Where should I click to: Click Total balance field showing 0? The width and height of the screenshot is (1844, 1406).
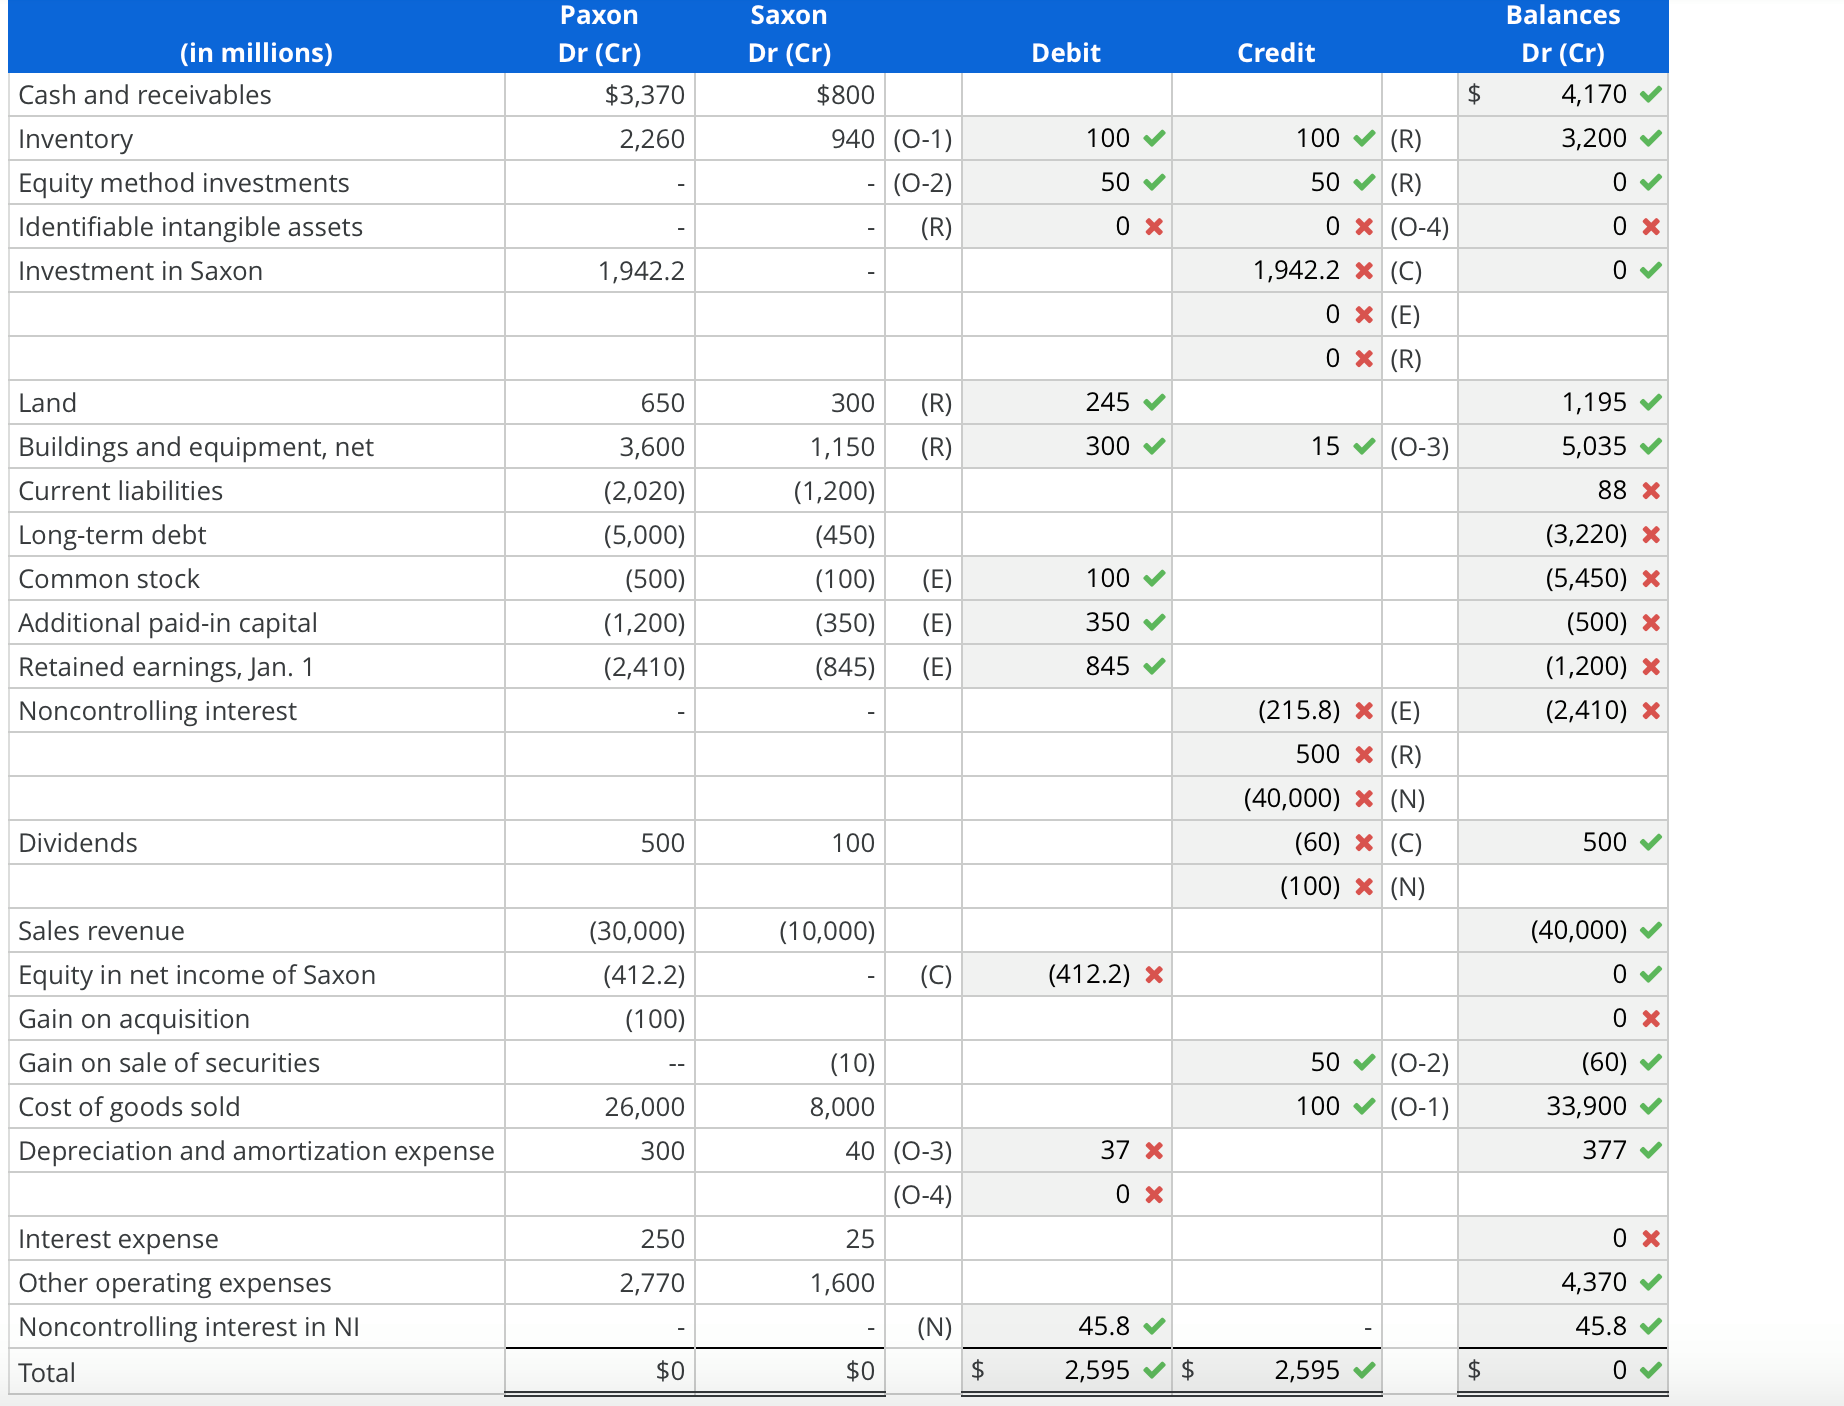tap(1563, 1370)
